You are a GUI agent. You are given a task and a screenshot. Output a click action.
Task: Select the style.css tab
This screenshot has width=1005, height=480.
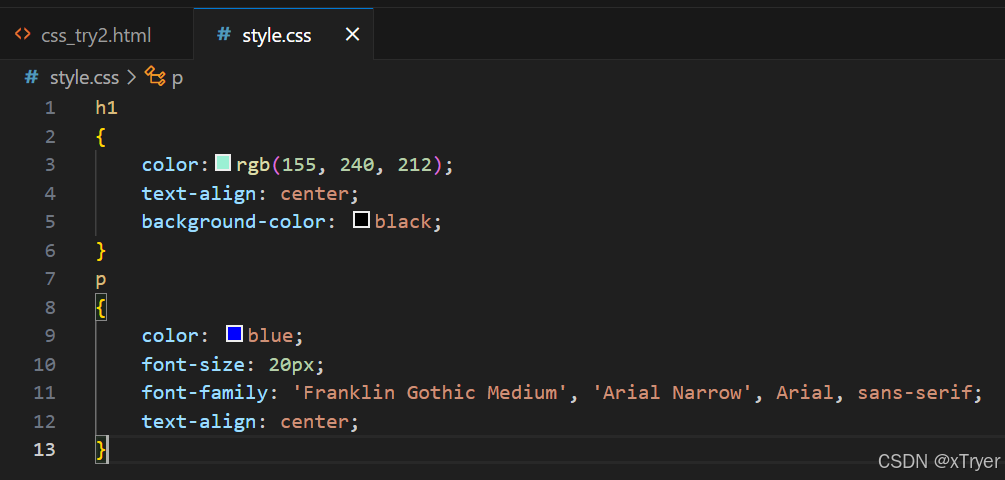(x=276, y=35)
